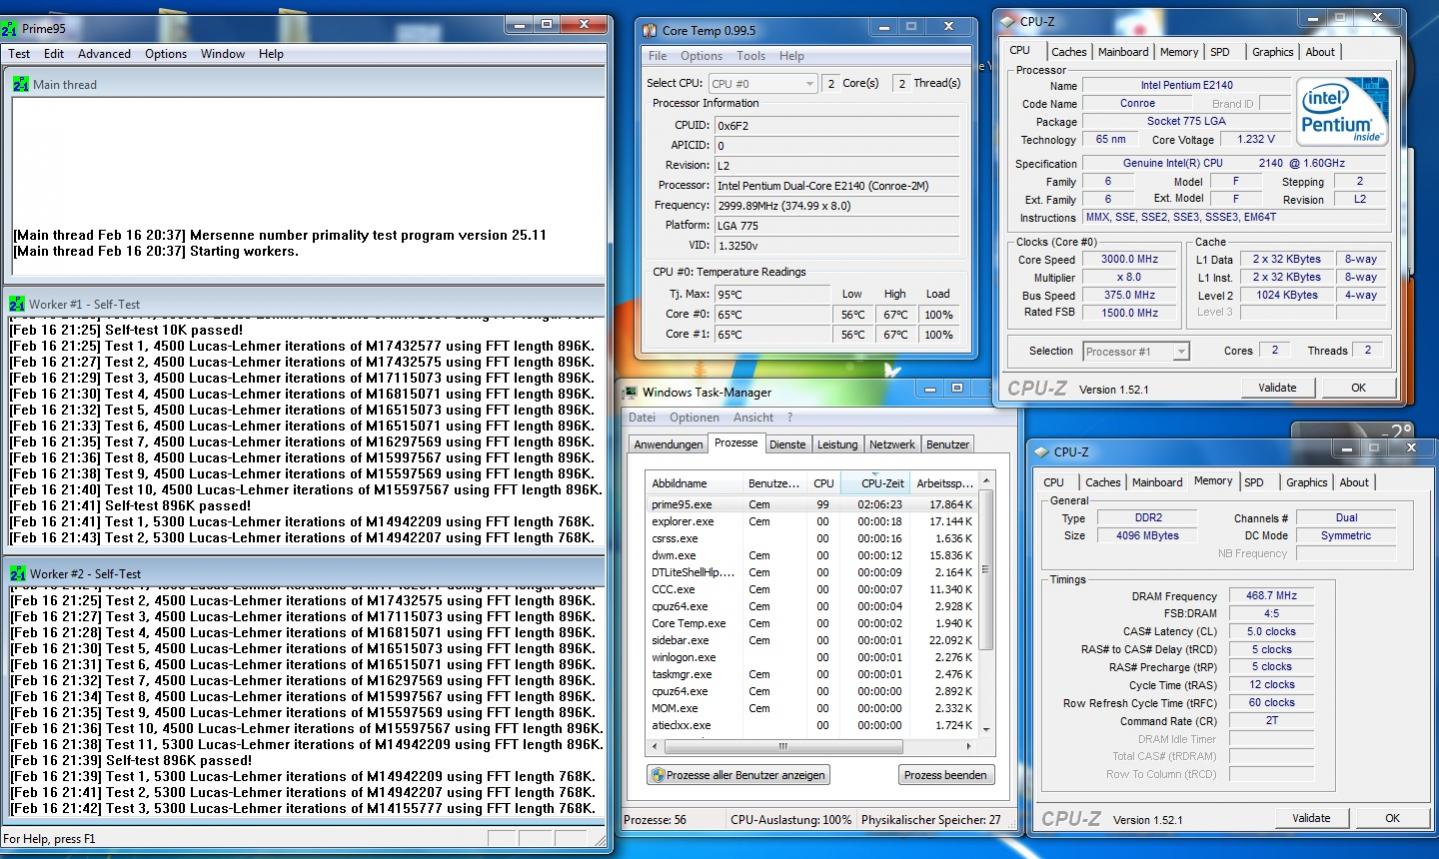Open the Ansicht menu in Task-Manager
Screen dimensions: 1439x859
(753, 417)
